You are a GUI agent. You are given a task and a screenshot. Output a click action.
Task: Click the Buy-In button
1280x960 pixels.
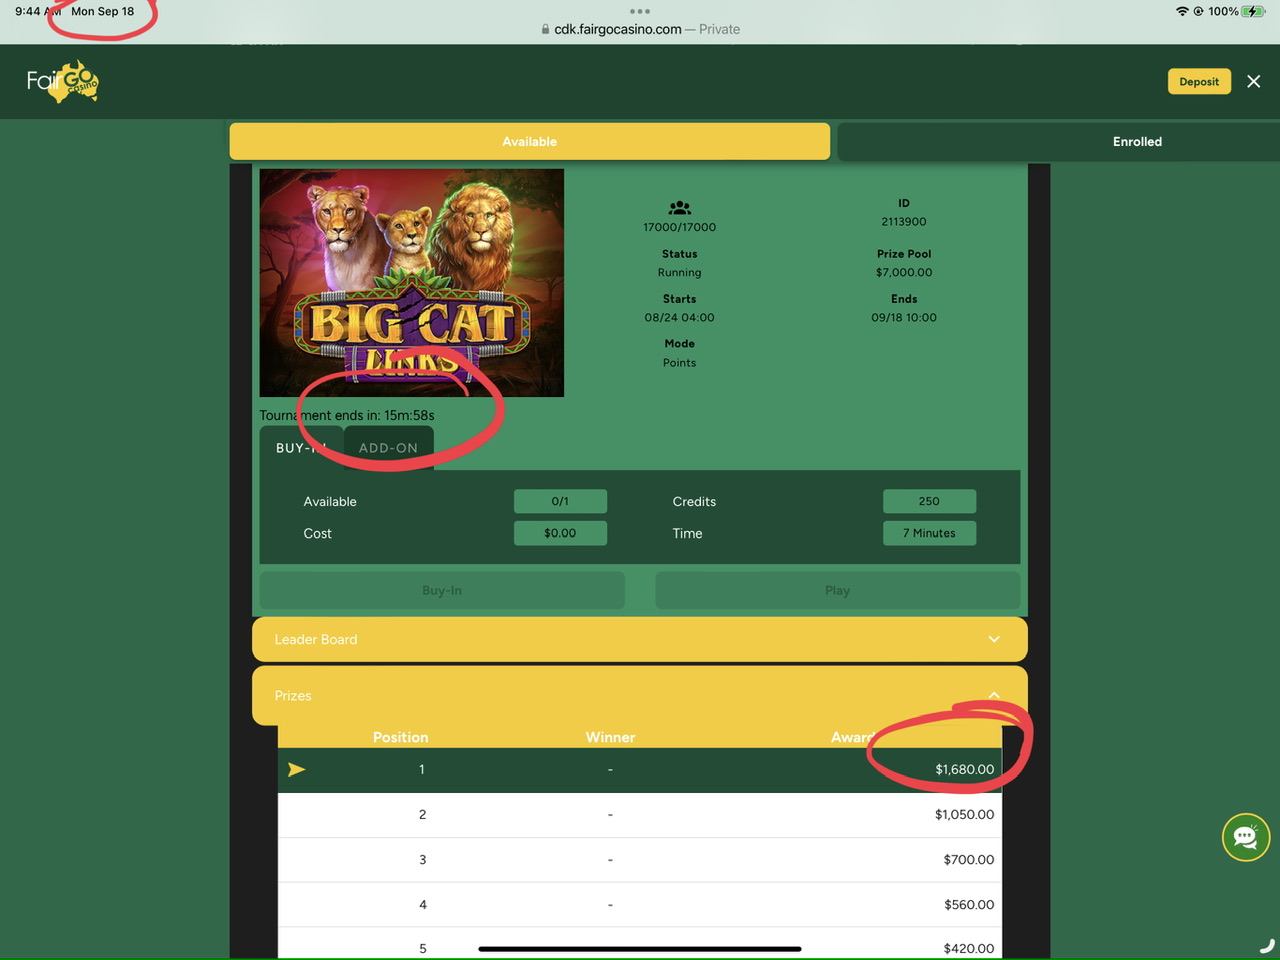(442, 590)
